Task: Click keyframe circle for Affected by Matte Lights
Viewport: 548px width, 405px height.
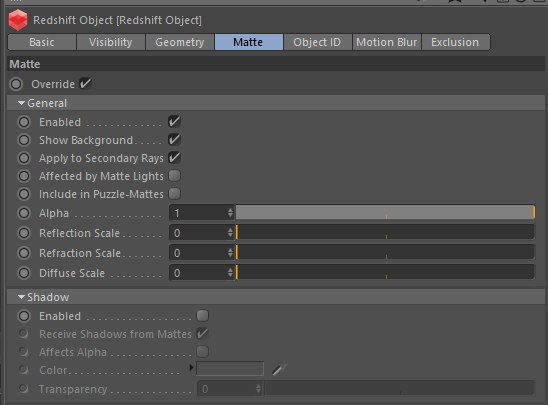Action: 24,176
